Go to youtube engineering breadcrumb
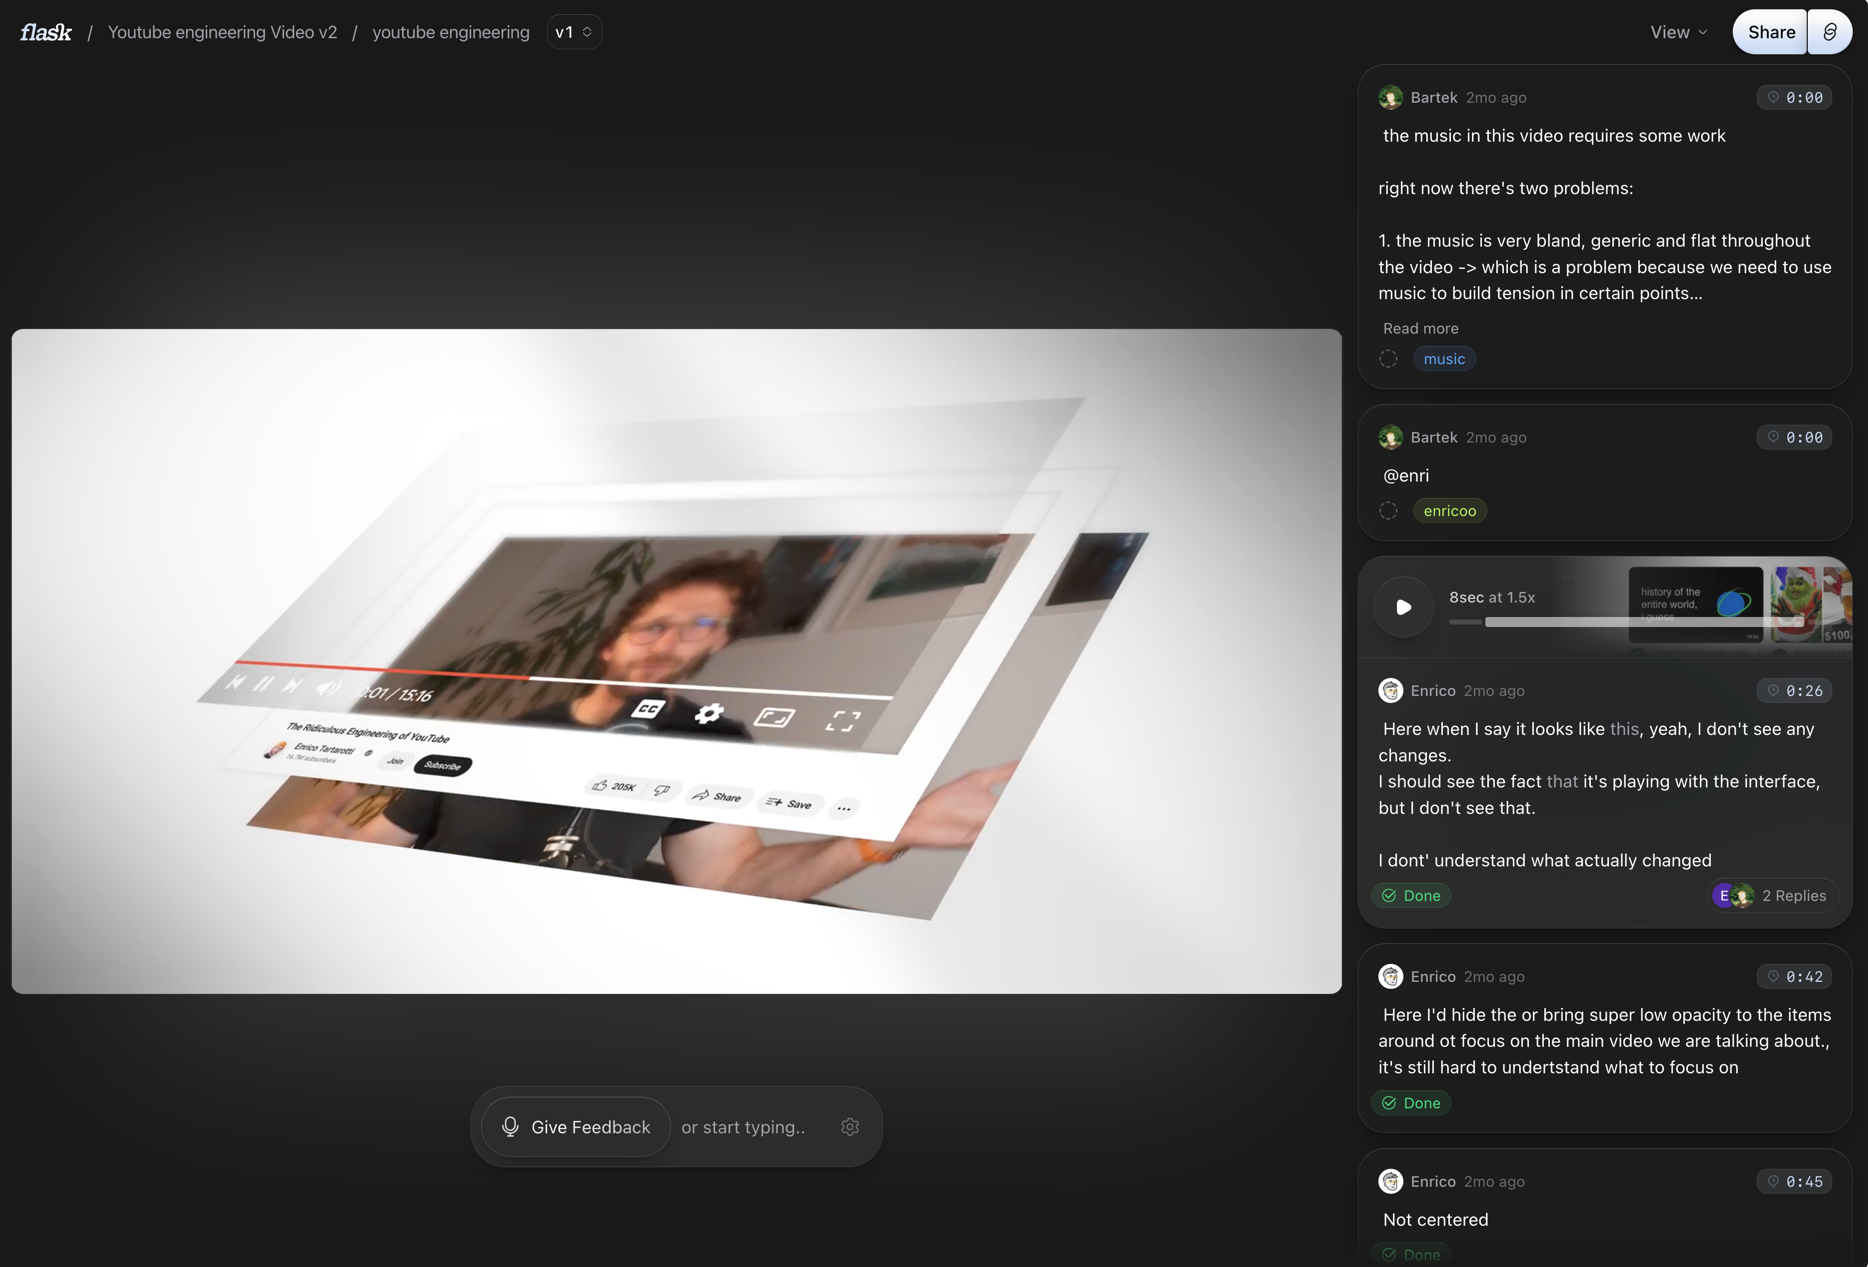 [x=451, y=32]
